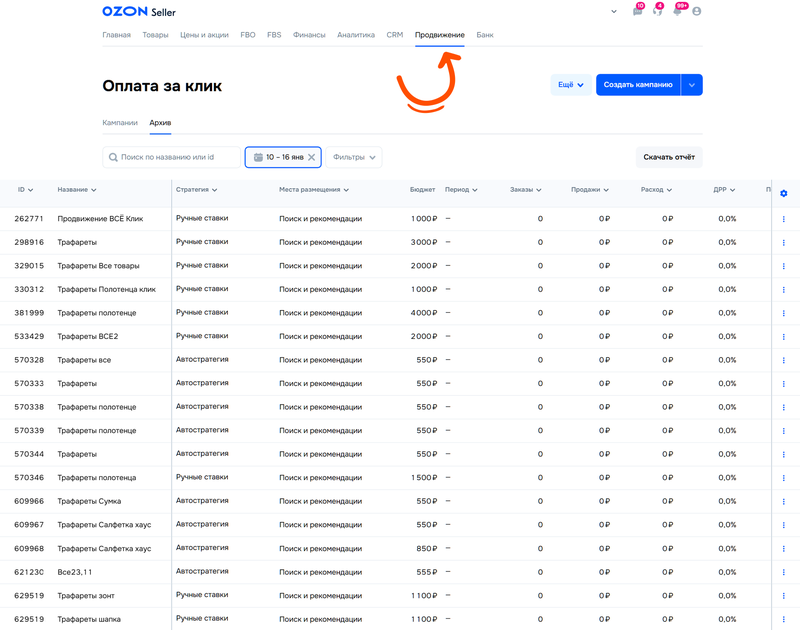
Task: Open the Фильтры dropdown
Action: tap(354, 157)
